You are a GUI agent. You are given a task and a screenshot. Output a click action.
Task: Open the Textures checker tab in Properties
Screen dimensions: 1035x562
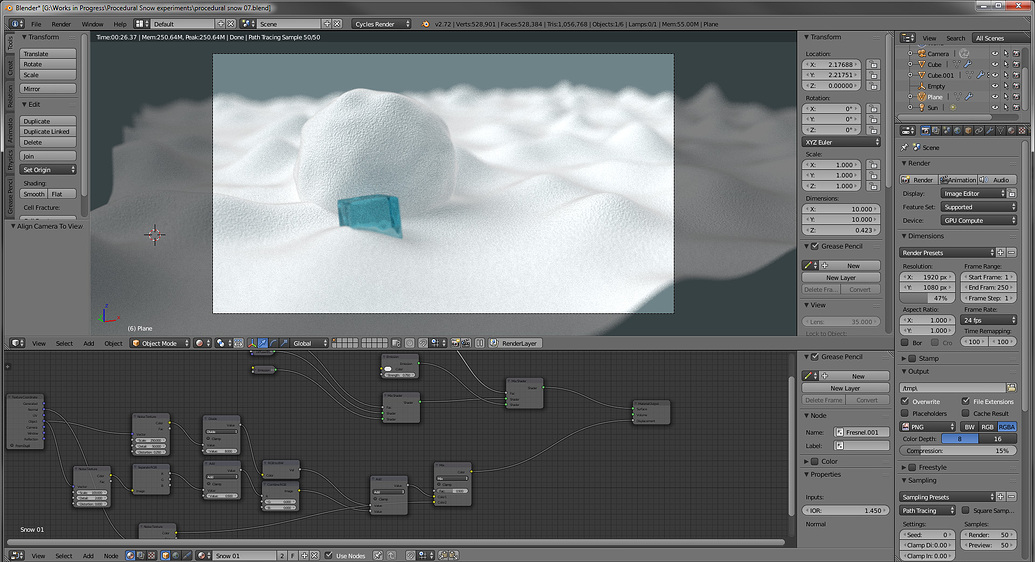(1022, 131)
